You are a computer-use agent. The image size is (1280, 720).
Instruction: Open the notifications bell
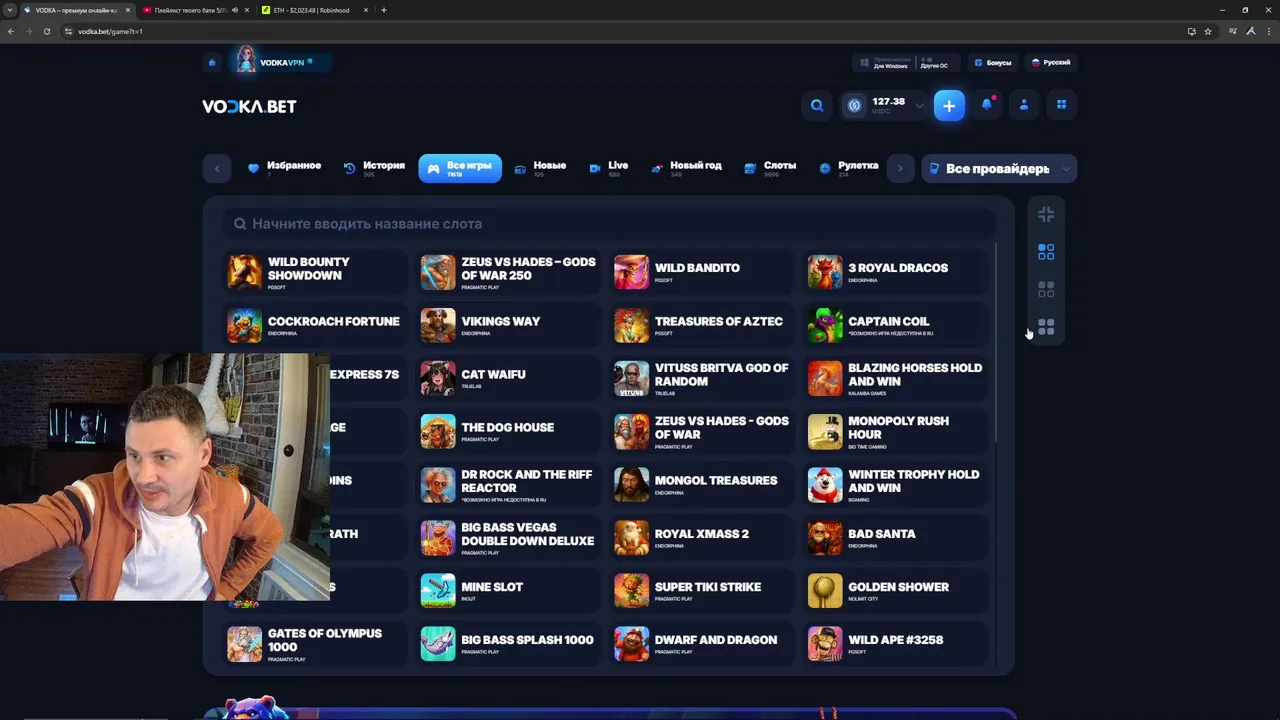click(x=987, y=105)
